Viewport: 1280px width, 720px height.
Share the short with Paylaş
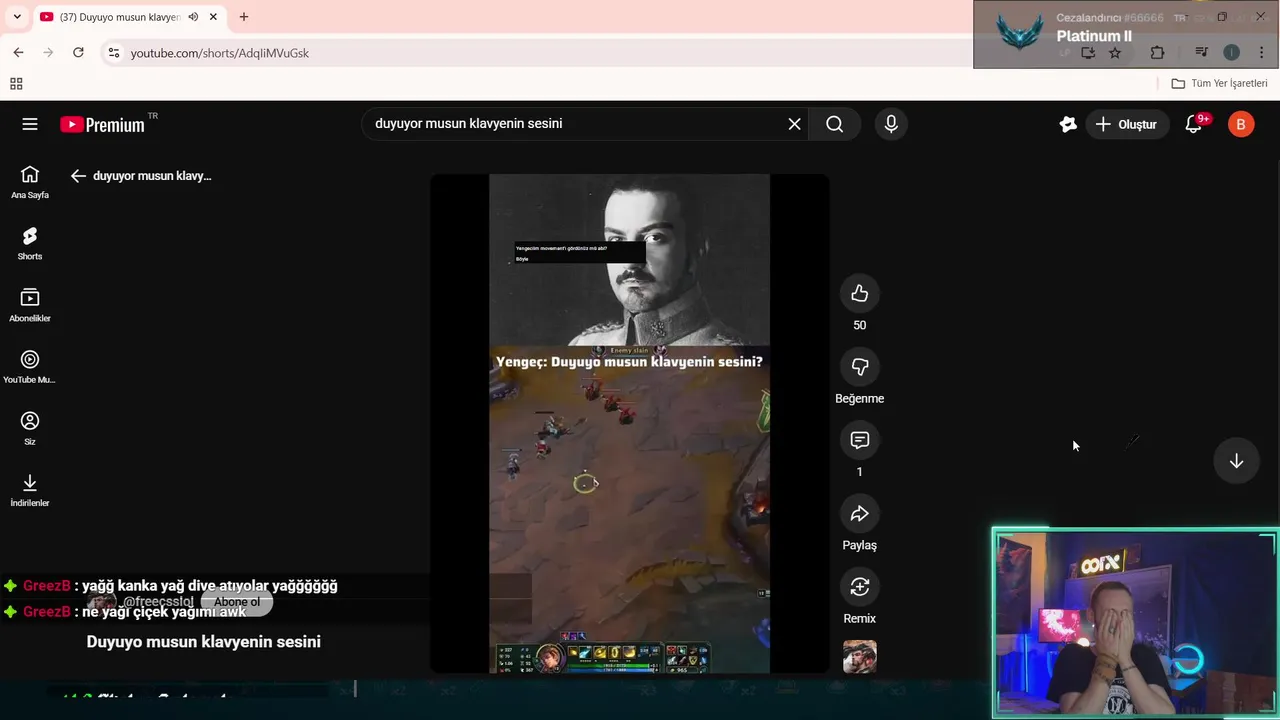[x=859, y=513]
